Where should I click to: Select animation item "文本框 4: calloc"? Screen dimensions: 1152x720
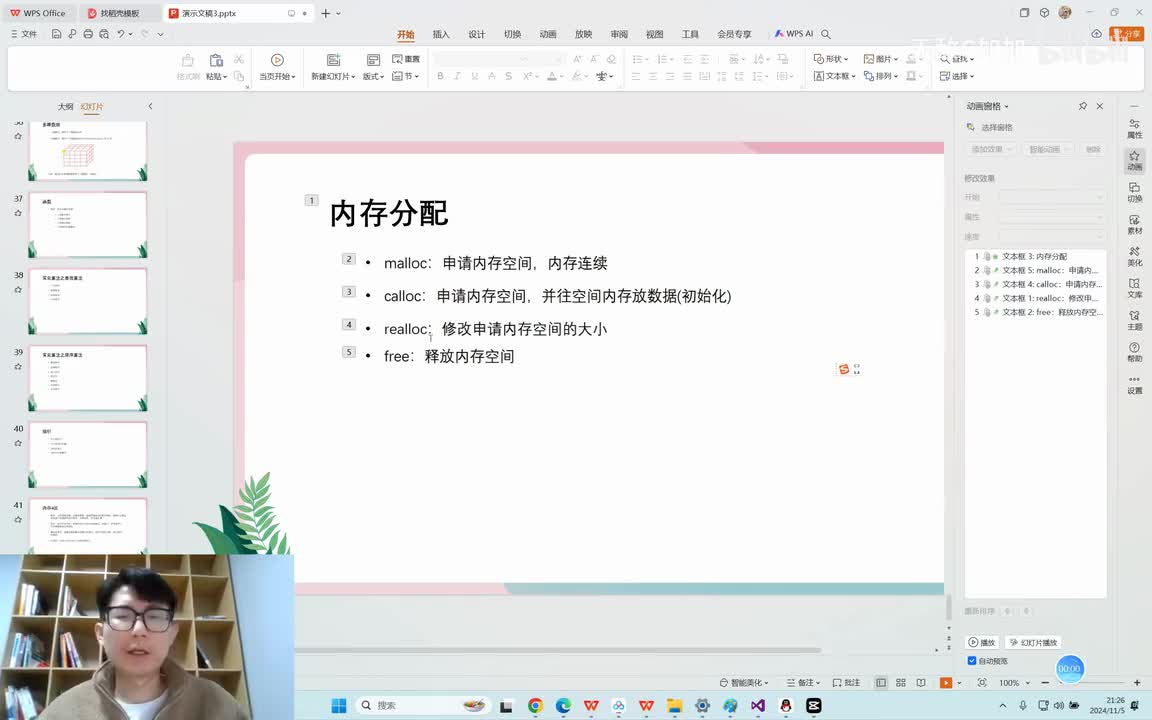(1037, 284)
